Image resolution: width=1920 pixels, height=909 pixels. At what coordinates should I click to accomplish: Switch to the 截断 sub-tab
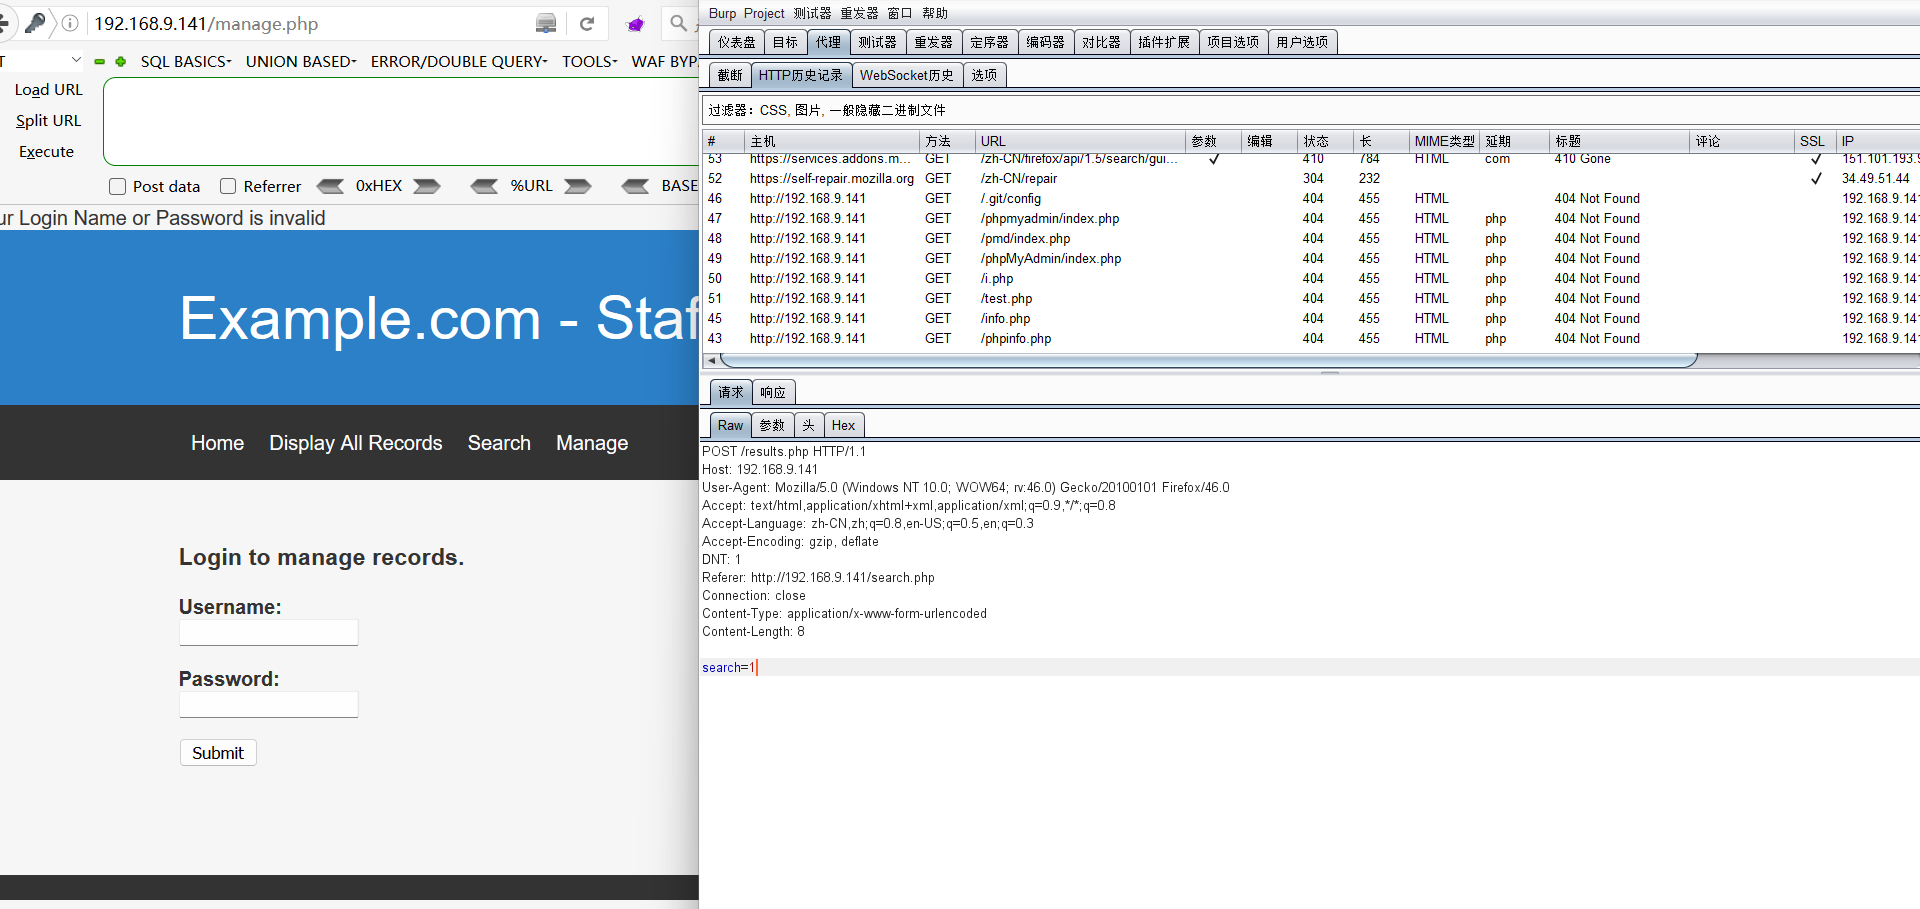click(x=730, y=75)
